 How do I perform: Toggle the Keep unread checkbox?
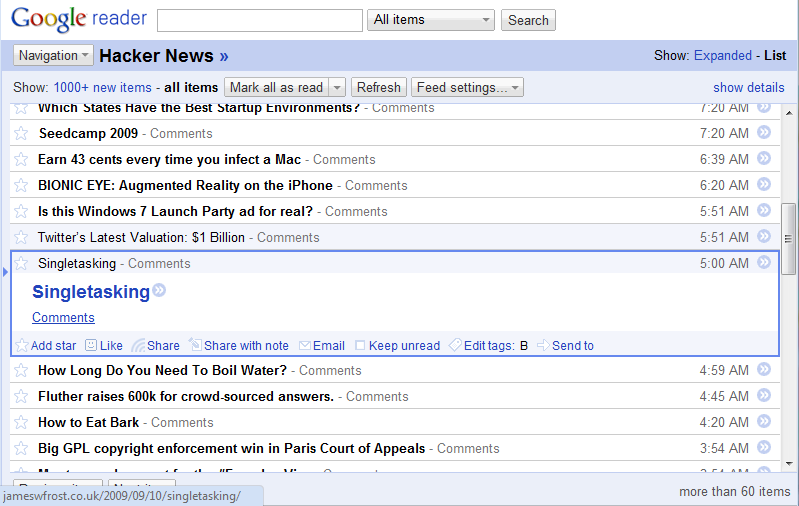pyautogui.click(x=361, y=346)
